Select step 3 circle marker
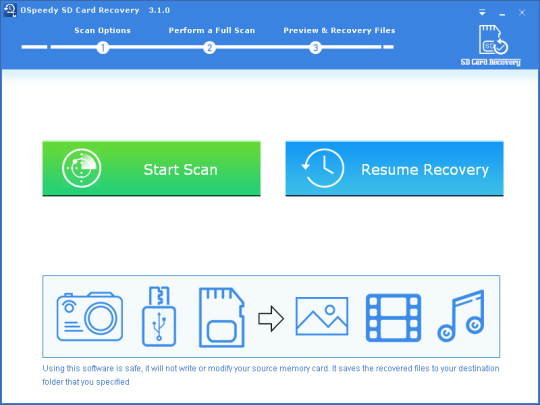 coord(315,48)
